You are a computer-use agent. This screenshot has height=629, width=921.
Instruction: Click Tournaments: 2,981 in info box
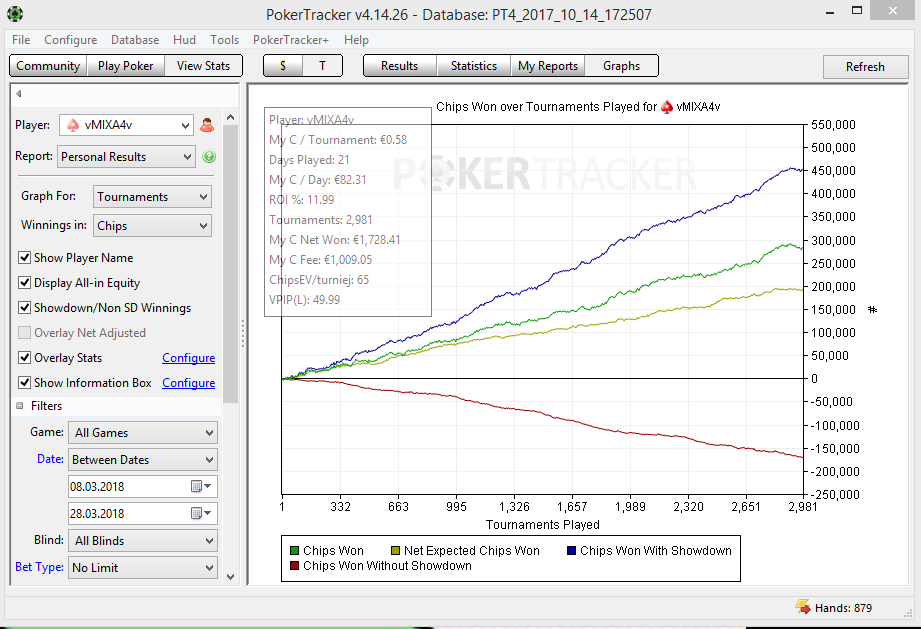pos(321,220)
